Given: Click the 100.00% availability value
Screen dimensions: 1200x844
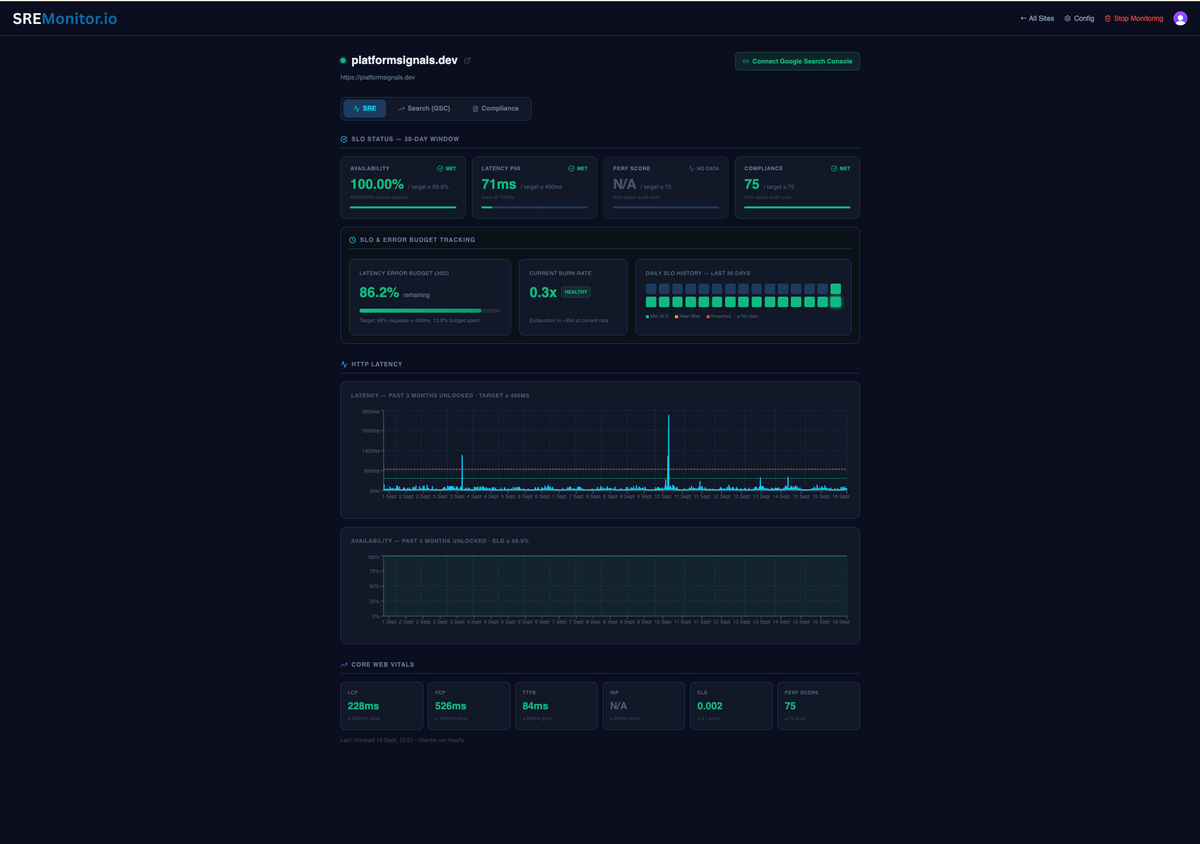Looking at the screenshot, I should click(377, 185).
